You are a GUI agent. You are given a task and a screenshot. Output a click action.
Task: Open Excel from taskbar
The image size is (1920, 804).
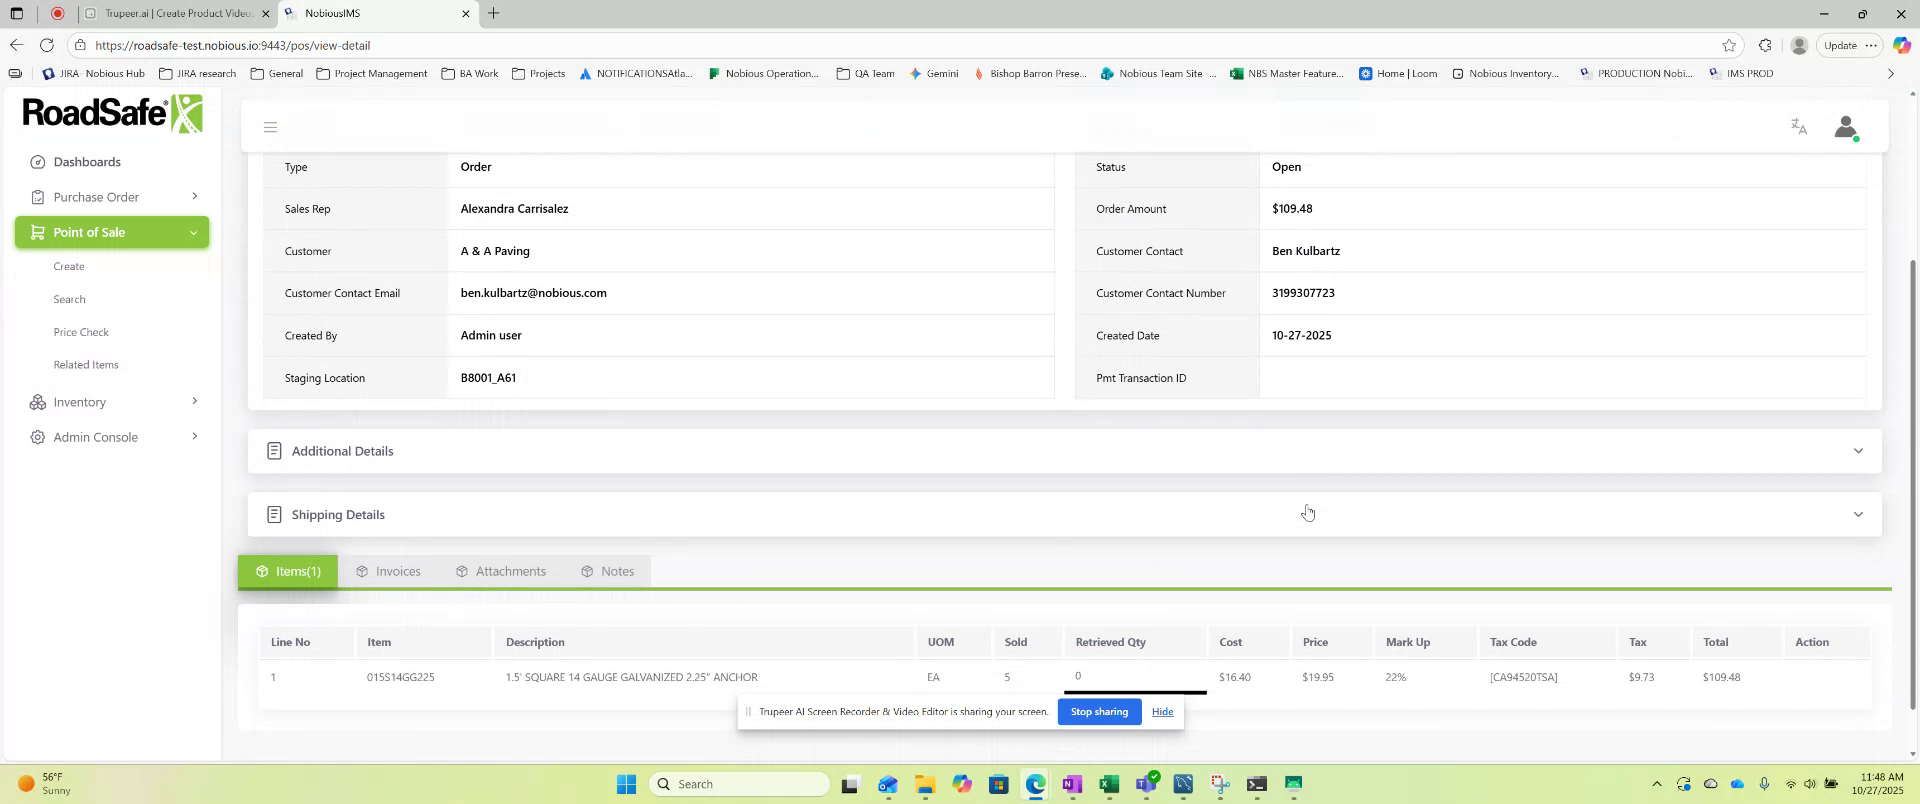1109,784
